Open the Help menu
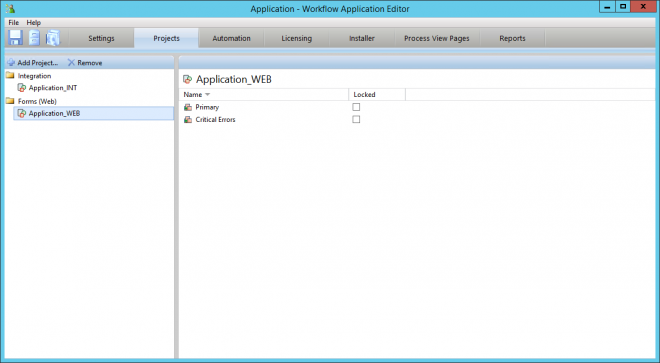The image size is (660, 363). tap(34, 22)
